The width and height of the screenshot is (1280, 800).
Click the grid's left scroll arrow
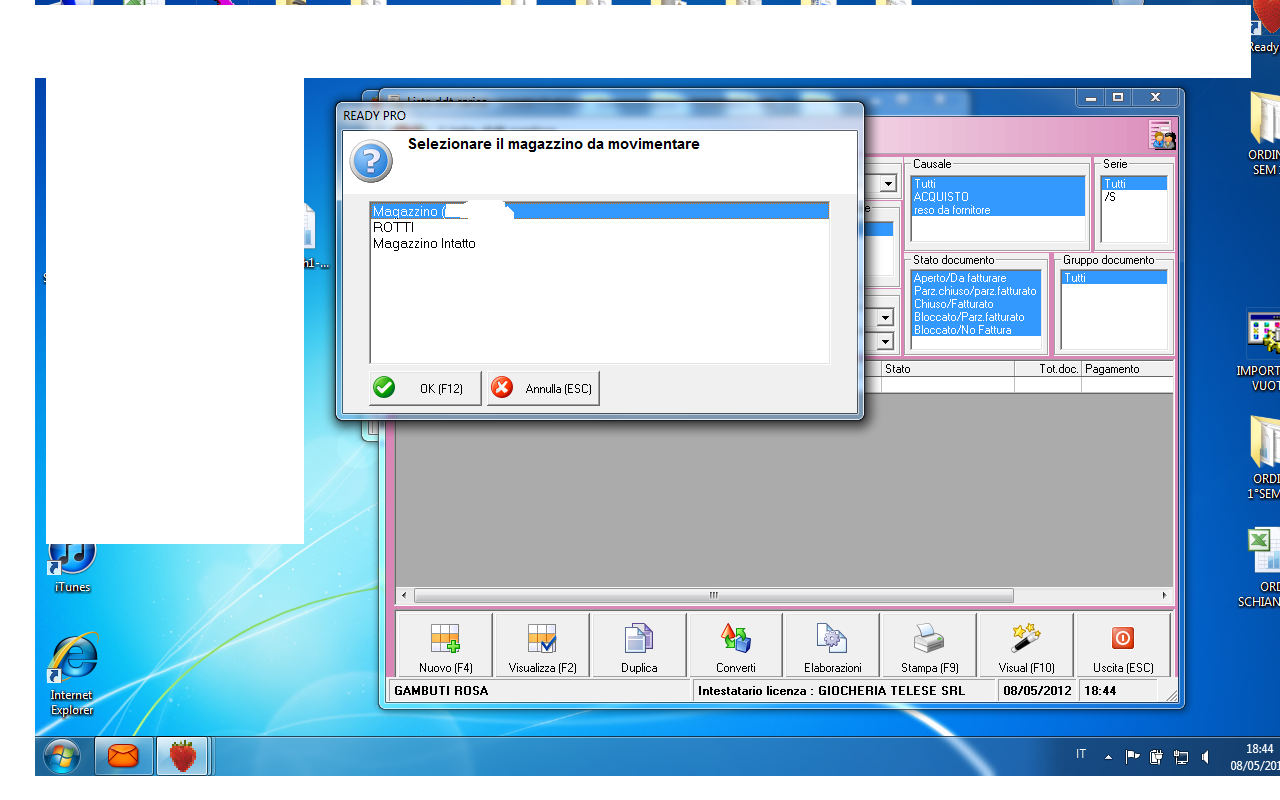tap(404, 595)
